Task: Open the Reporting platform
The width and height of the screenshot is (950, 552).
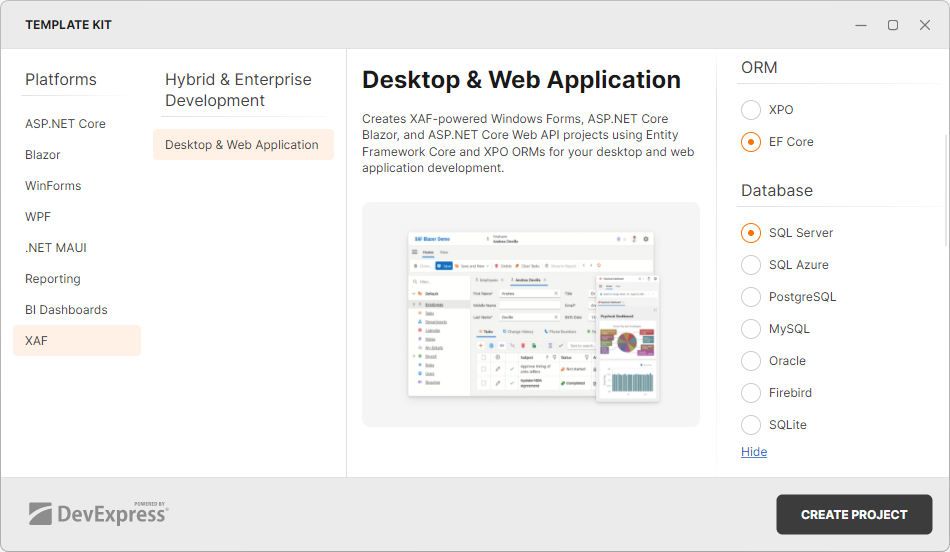Action: pos(77,279)
